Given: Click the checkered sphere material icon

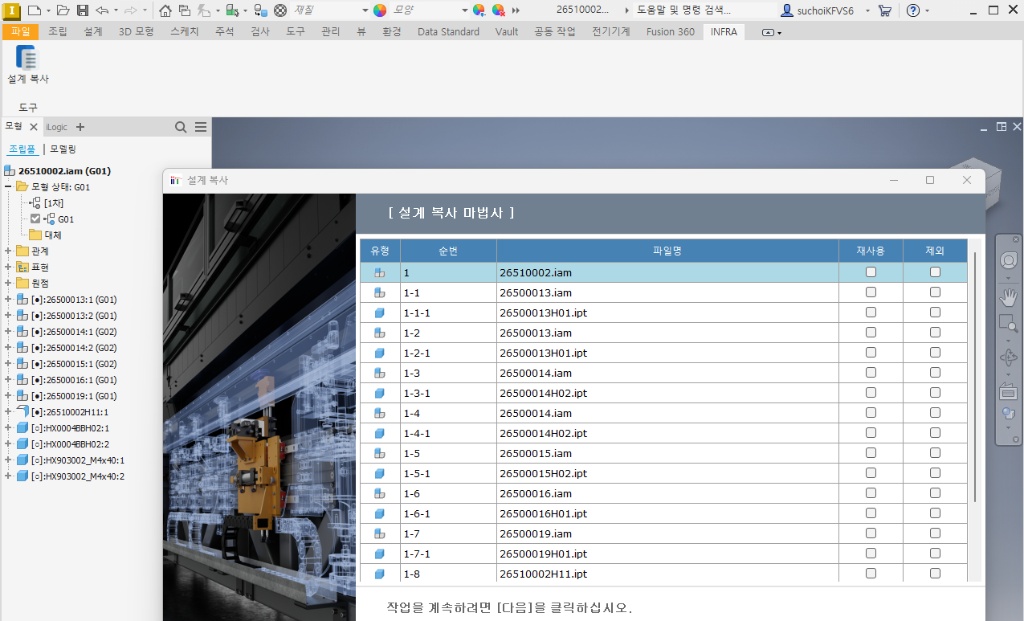Looking at the screenshot, I should (280, 10).
